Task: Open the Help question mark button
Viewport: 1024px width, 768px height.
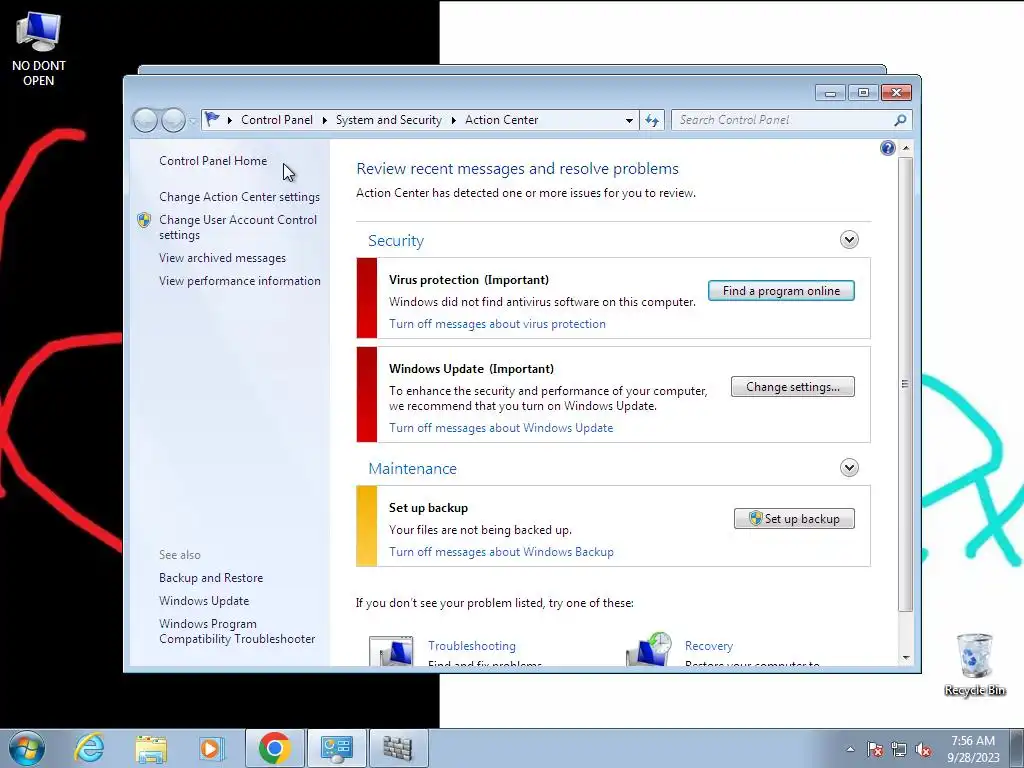Action: (x=888, y=148)
